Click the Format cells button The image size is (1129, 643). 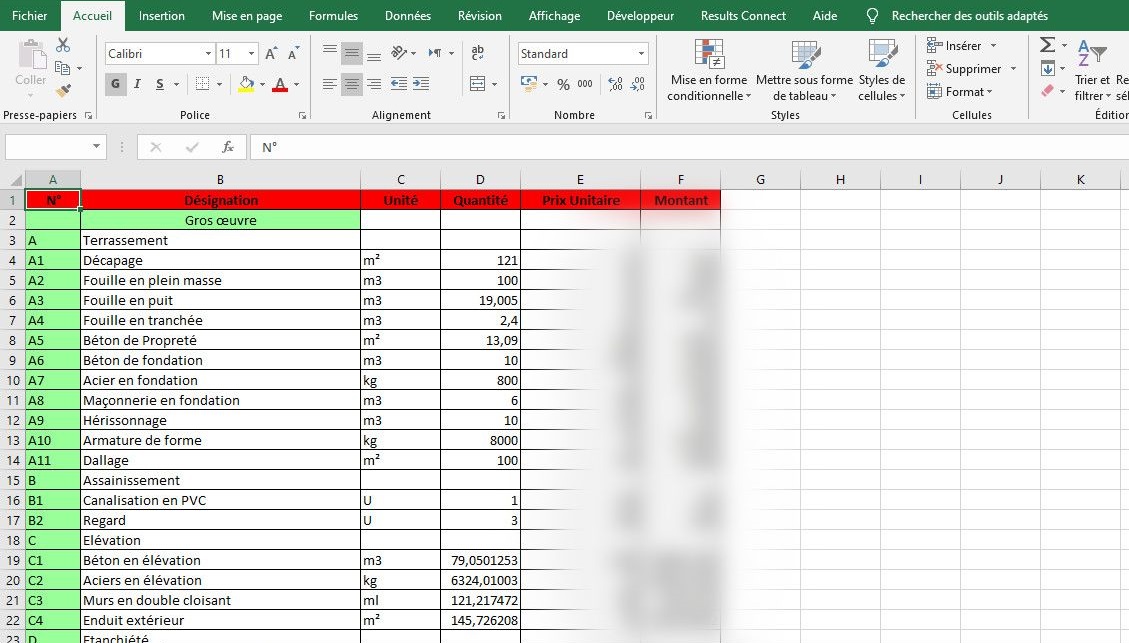[960, 91]
